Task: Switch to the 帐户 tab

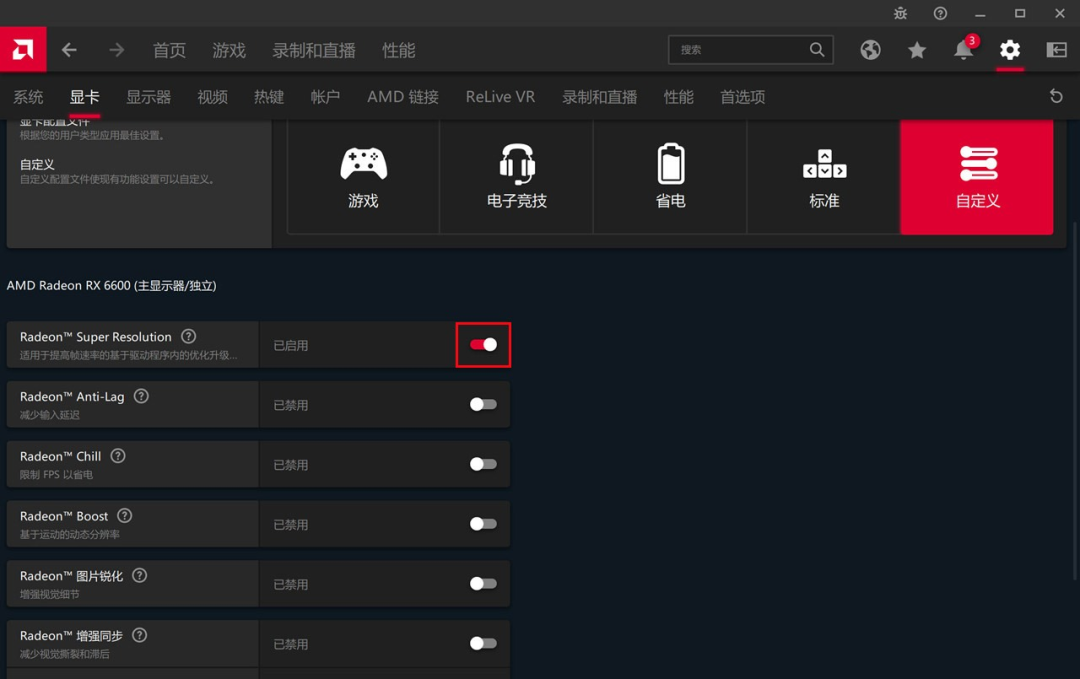Action: (x=325, y=97)
